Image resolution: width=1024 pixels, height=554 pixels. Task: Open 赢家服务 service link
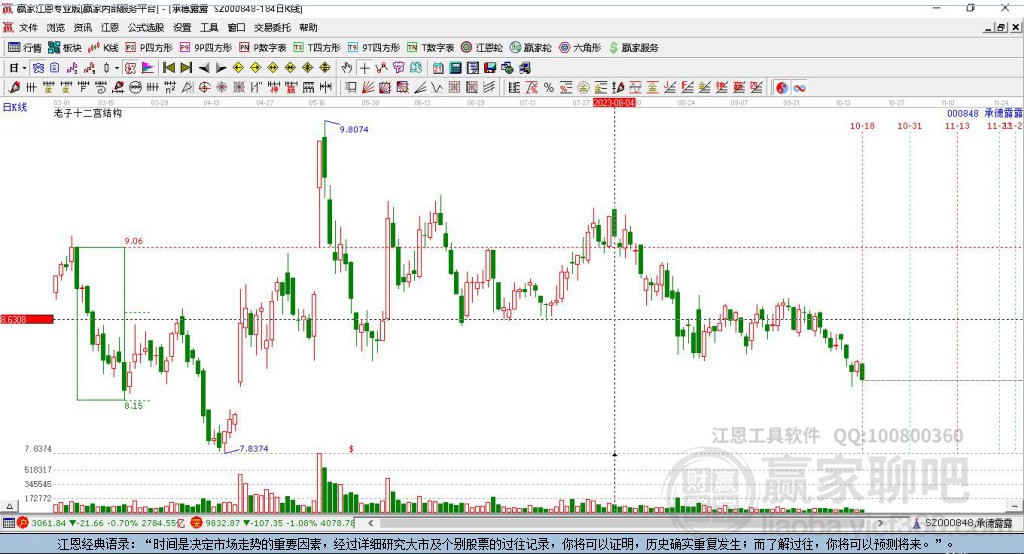click(x=634, y=48)
